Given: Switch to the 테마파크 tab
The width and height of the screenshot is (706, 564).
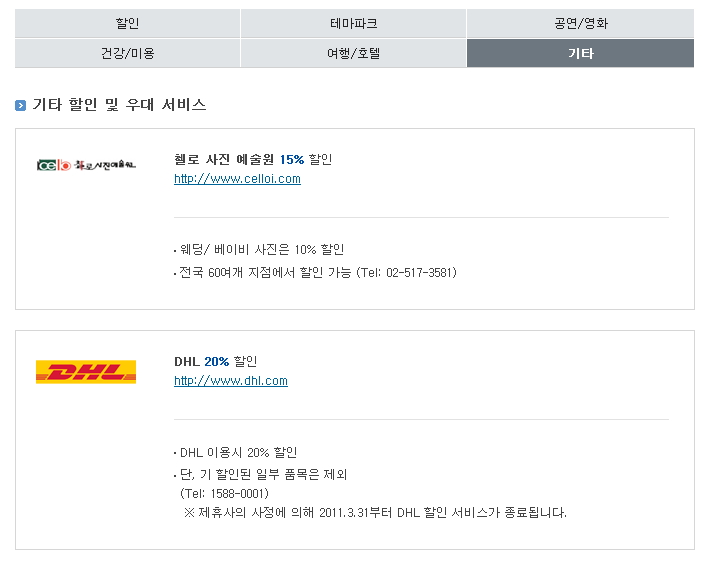Looking at the screenshot, I should (353, 23).
